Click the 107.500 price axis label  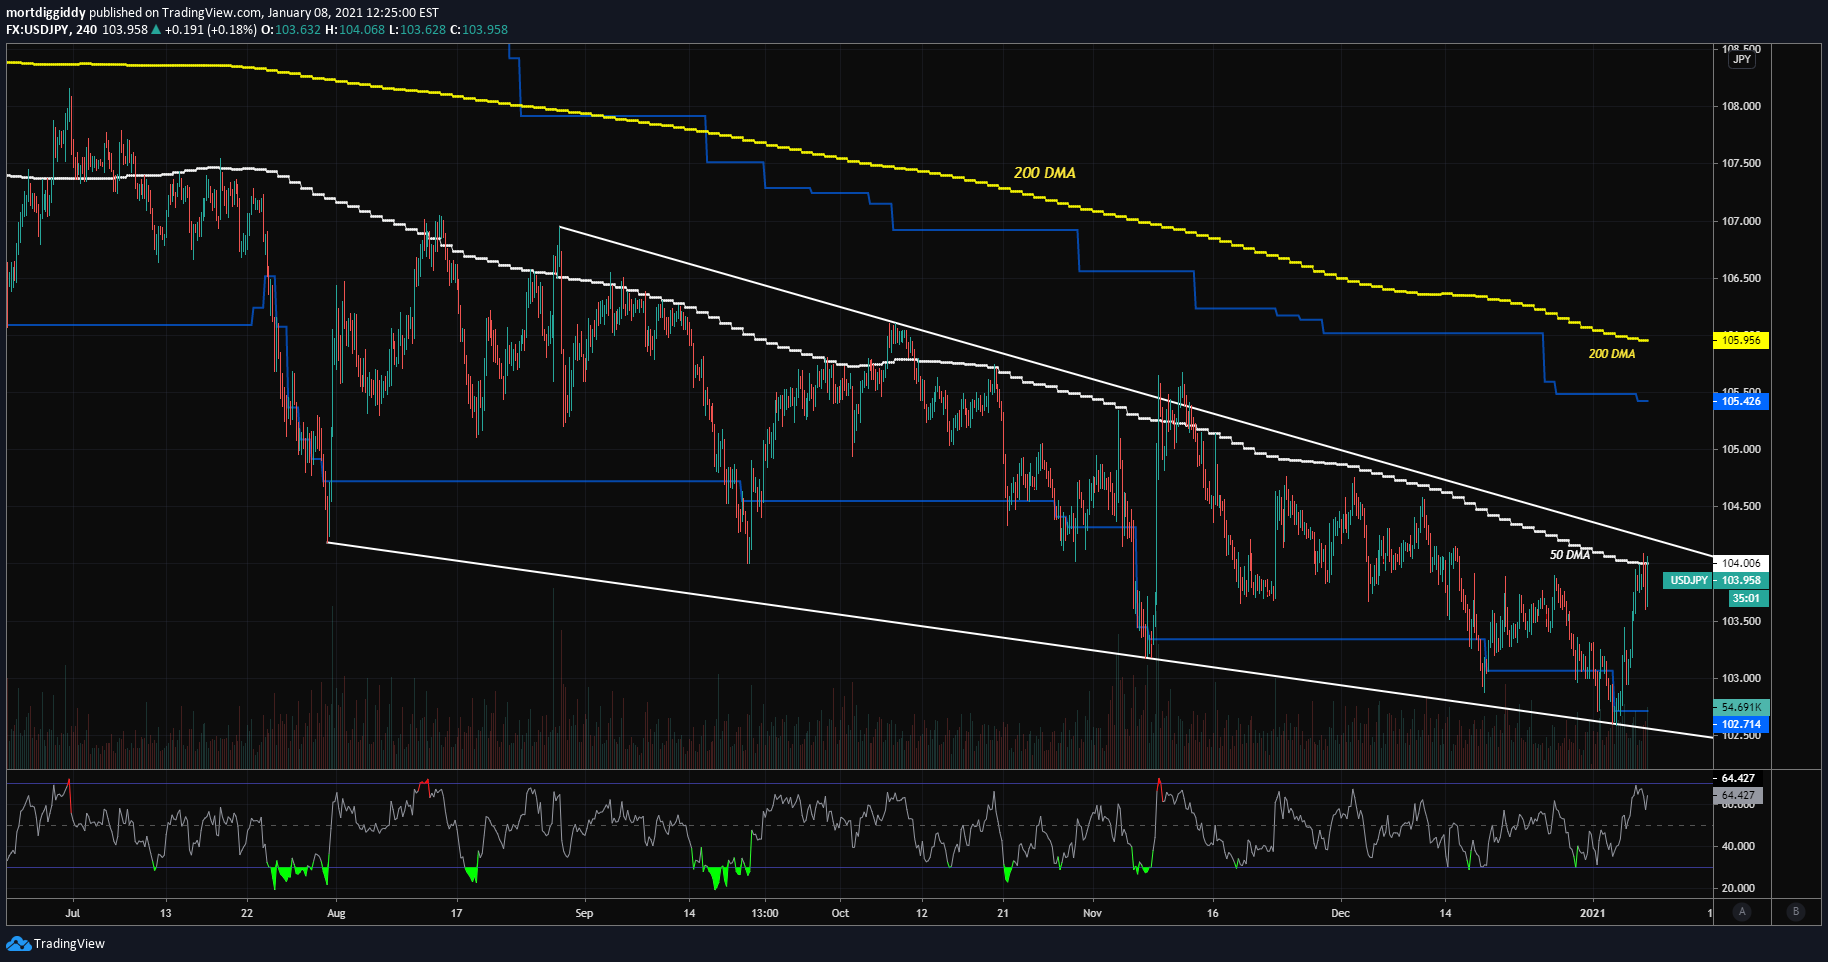pos(1741,163)
